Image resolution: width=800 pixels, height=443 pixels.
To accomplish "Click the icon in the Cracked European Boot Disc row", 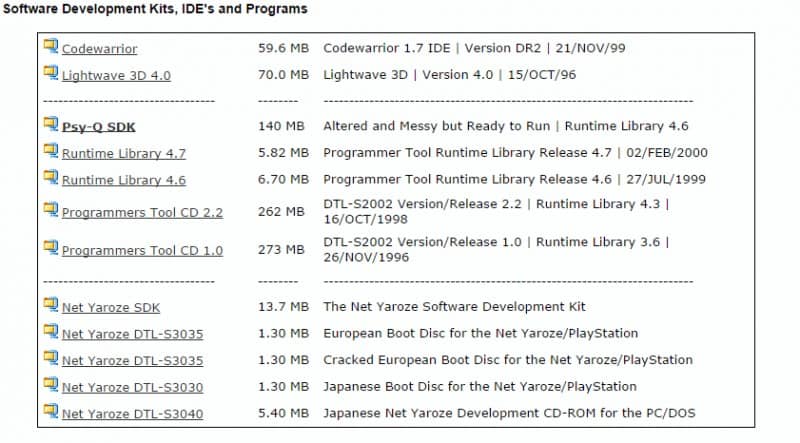I will click(x=51, y=358).
